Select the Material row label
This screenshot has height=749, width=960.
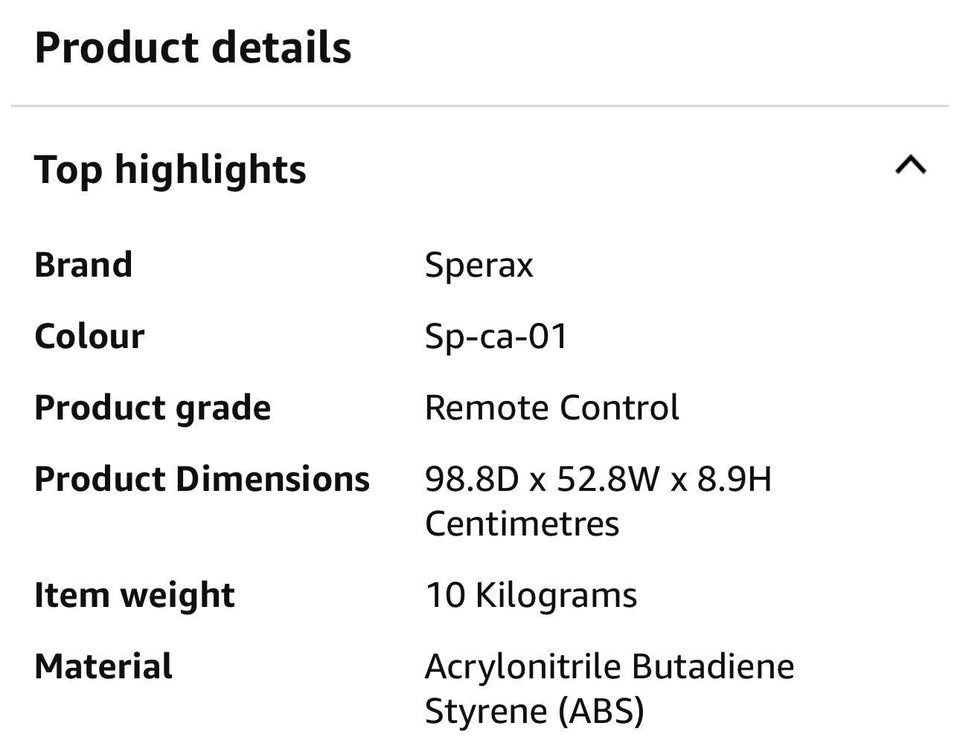[x=103, y=666]
